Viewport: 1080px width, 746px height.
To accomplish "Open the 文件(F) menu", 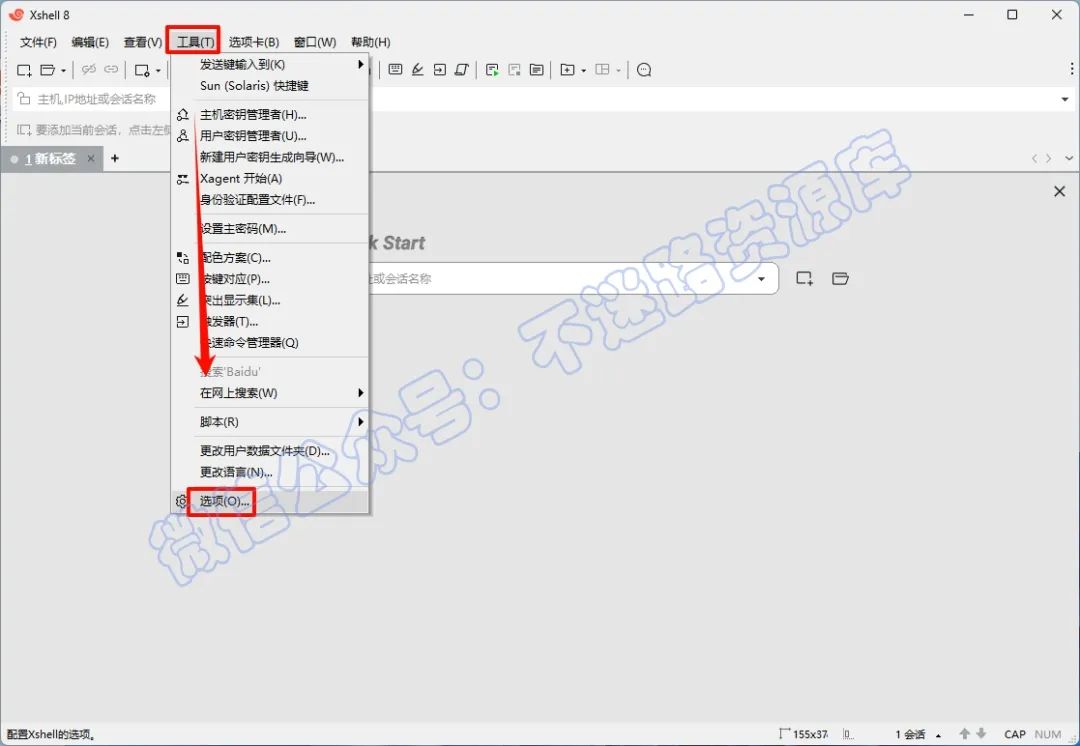I will [38, 42].
